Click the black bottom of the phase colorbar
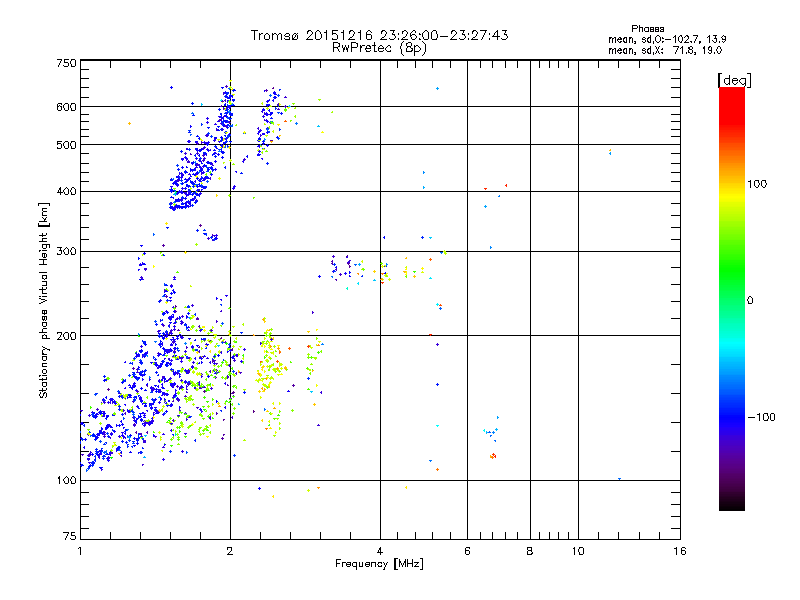 click(x=732, y=503)
